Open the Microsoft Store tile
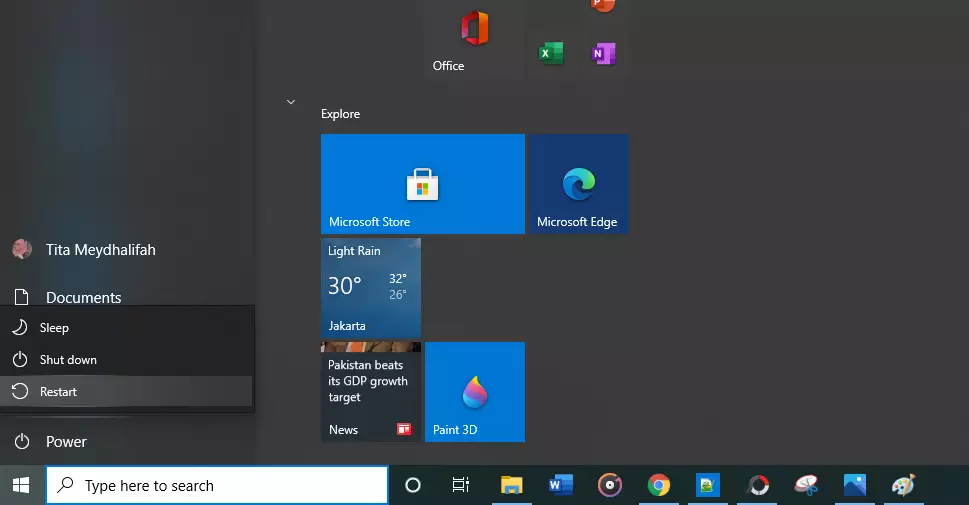The width and height of the screenshot is (969, 505). pyautogui.click(x=423, y=184)
